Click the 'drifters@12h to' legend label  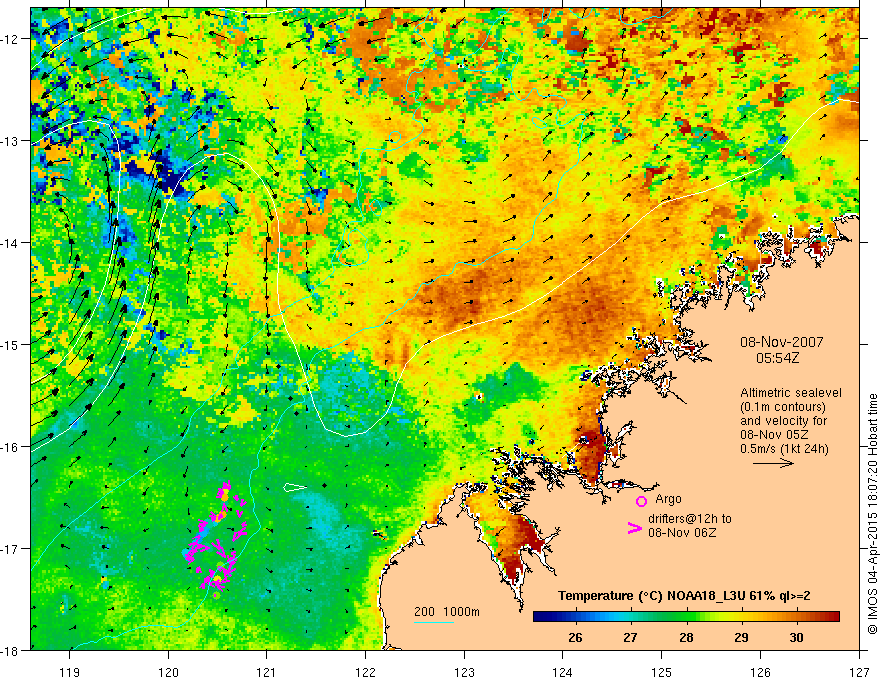(x=690, y=518)
